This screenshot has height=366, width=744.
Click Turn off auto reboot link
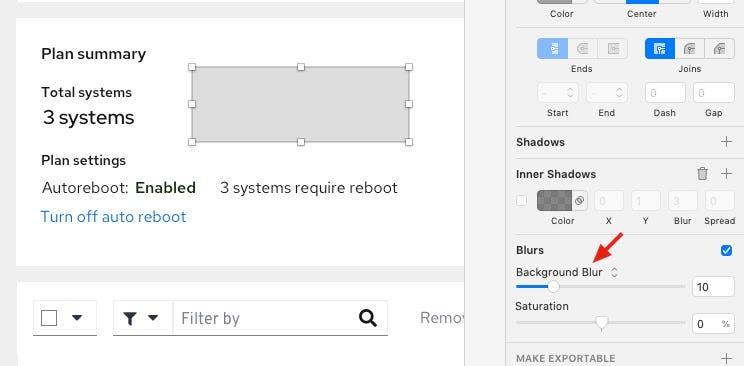coord(113,216)
